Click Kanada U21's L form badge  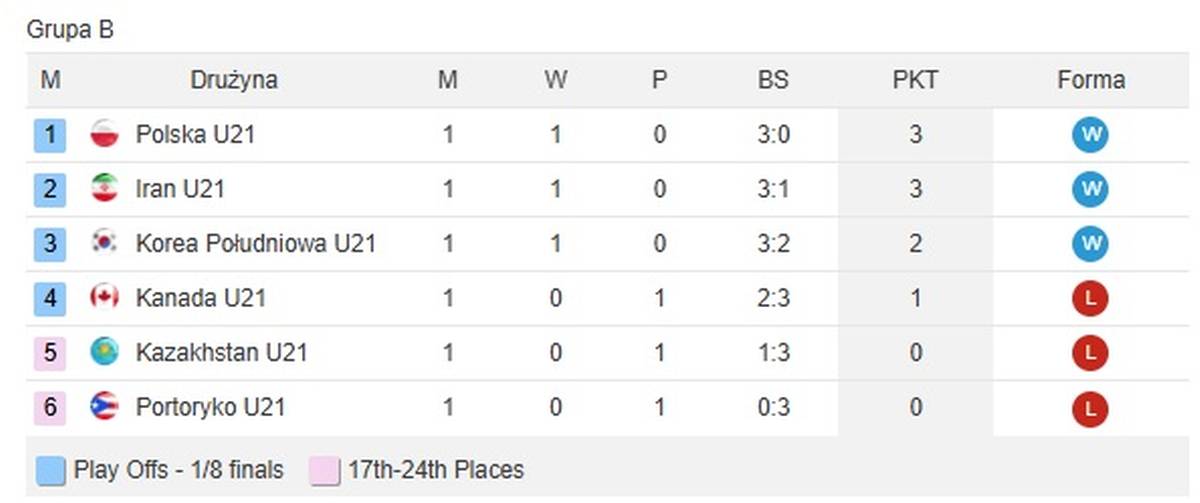tap(1091, 298)
